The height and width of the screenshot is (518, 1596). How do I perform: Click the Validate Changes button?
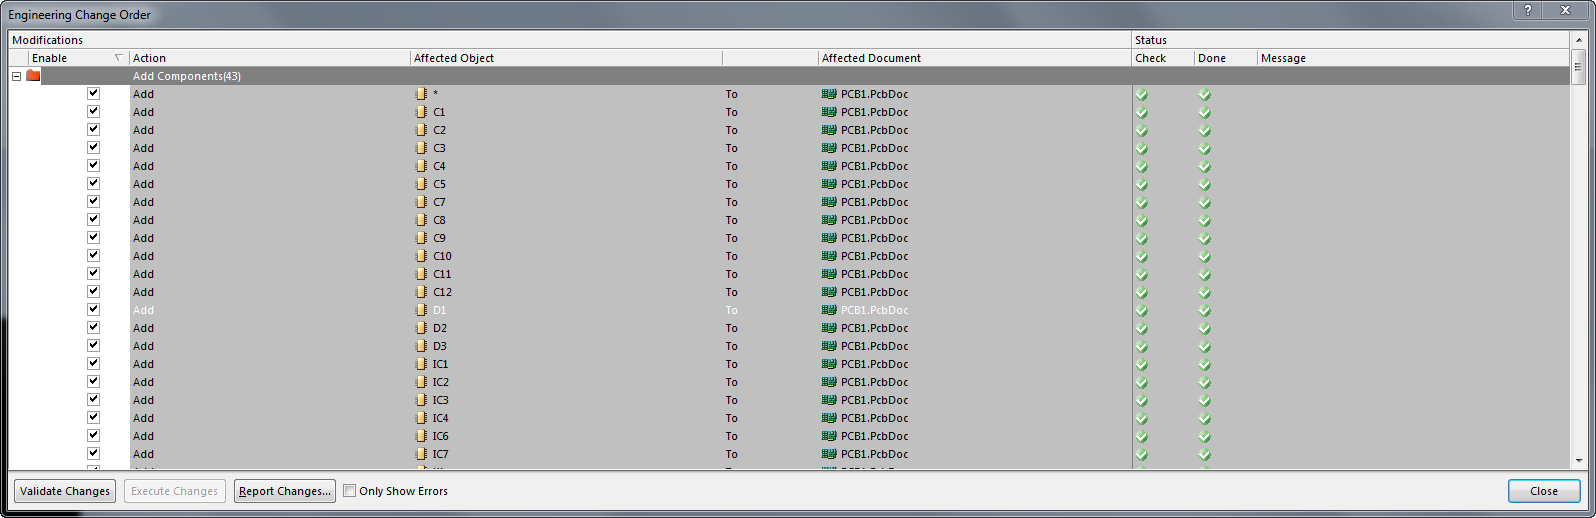click(65, 491)
